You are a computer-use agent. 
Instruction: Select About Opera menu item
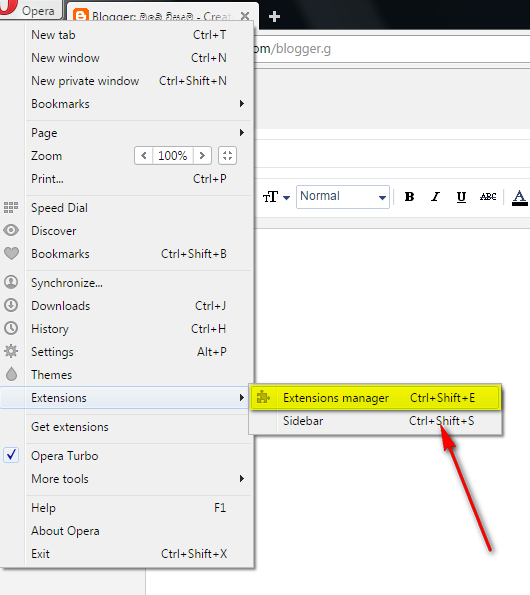point(127,530)
